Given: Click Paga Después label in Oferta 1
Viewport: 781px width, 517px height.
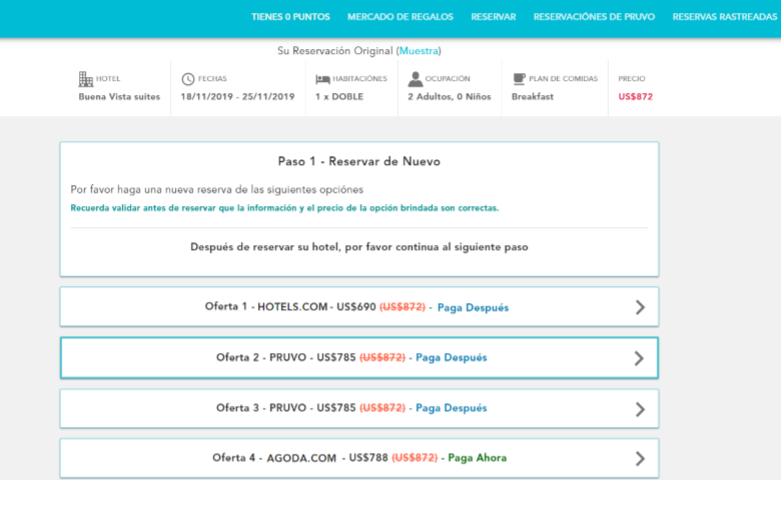Looking at the screenshot, I should tap(473, 308).
